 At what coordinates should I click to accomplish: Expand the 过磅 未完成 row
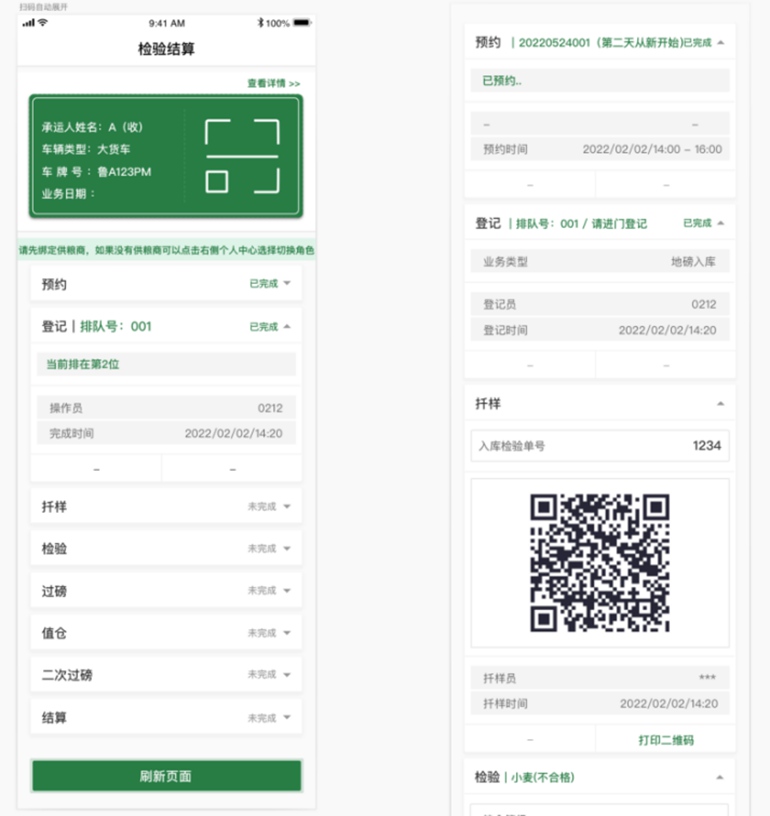coord(166,591)
